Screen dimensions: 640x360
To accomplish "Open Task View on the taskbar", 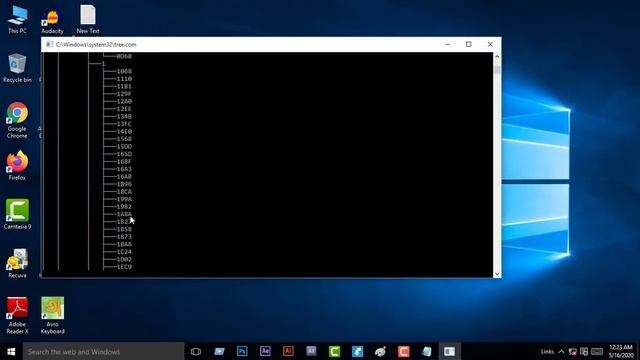I will (196, 351).
